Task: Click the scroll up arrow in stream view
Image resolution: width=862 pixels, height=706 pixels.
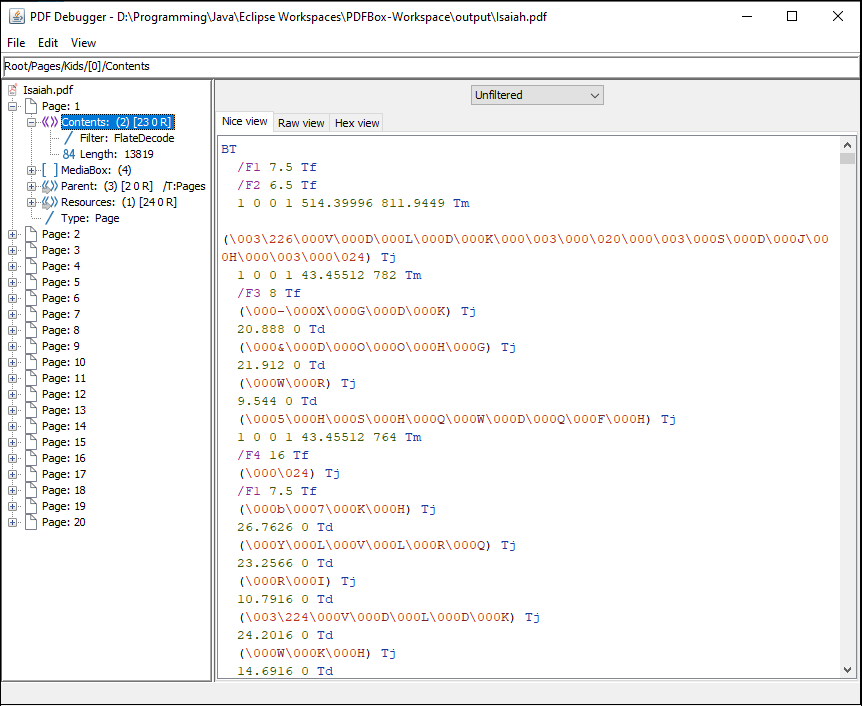Action: pos(847,145)
